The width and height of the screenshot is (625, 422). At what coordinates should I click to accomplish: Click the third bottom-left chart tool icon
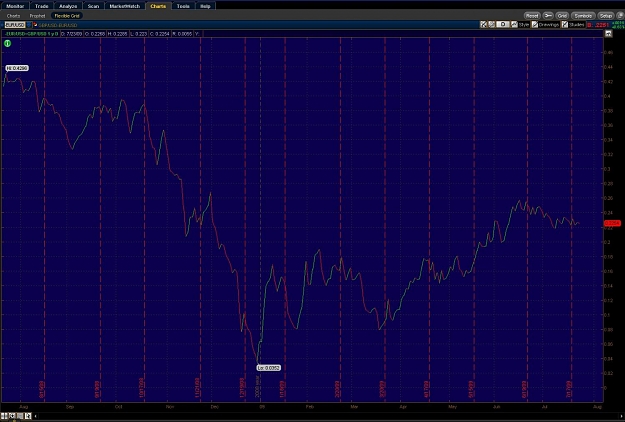point(20,416)
